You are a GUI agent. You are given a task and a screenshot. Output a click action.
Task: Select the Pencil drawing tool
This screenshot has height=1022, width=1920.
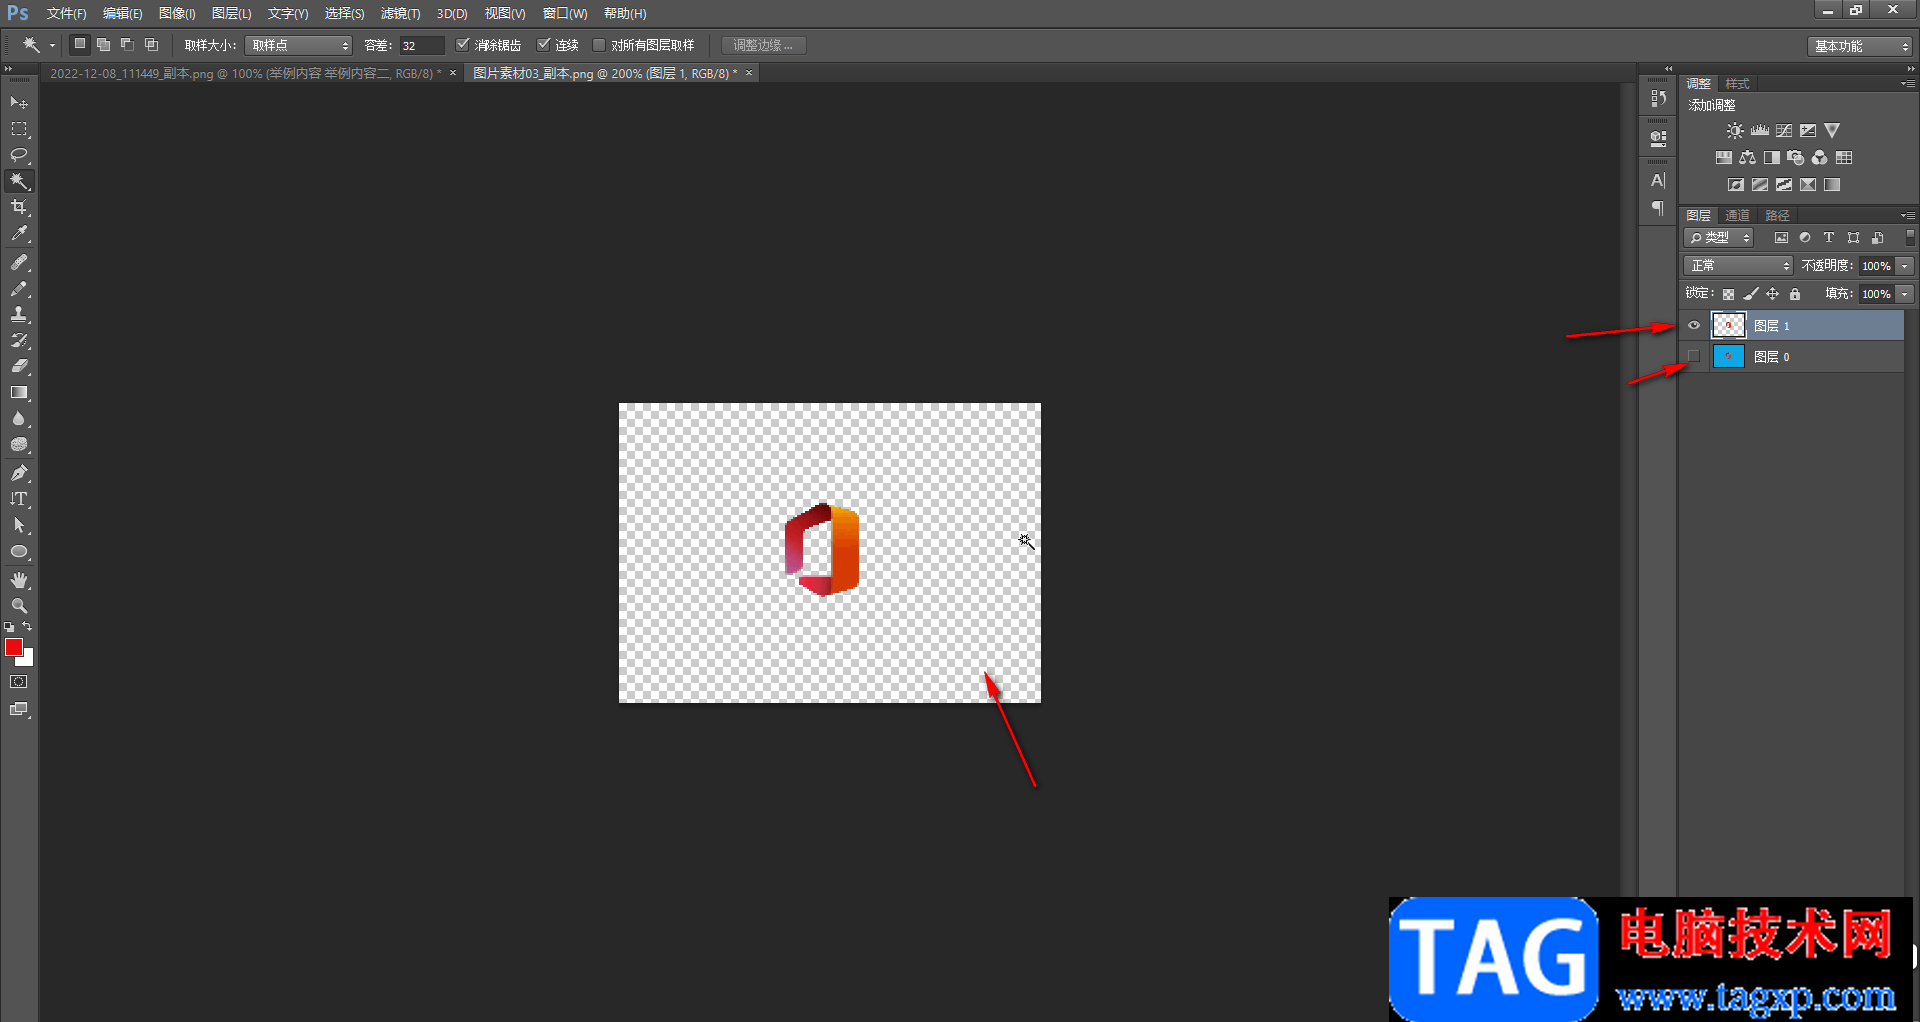coord(19,289)
